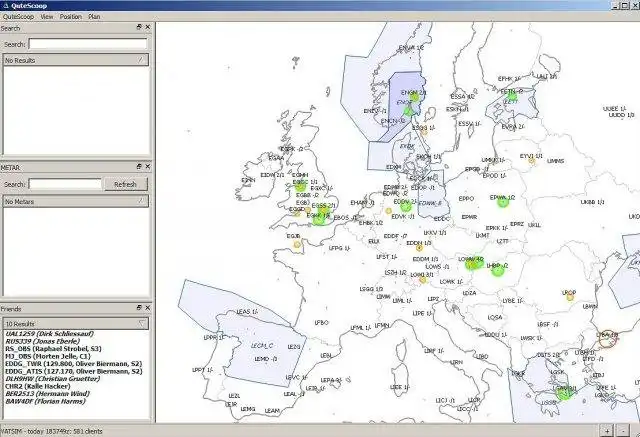
Task: Click the LHBP airport green marker
Action: (x=497, y=270)
